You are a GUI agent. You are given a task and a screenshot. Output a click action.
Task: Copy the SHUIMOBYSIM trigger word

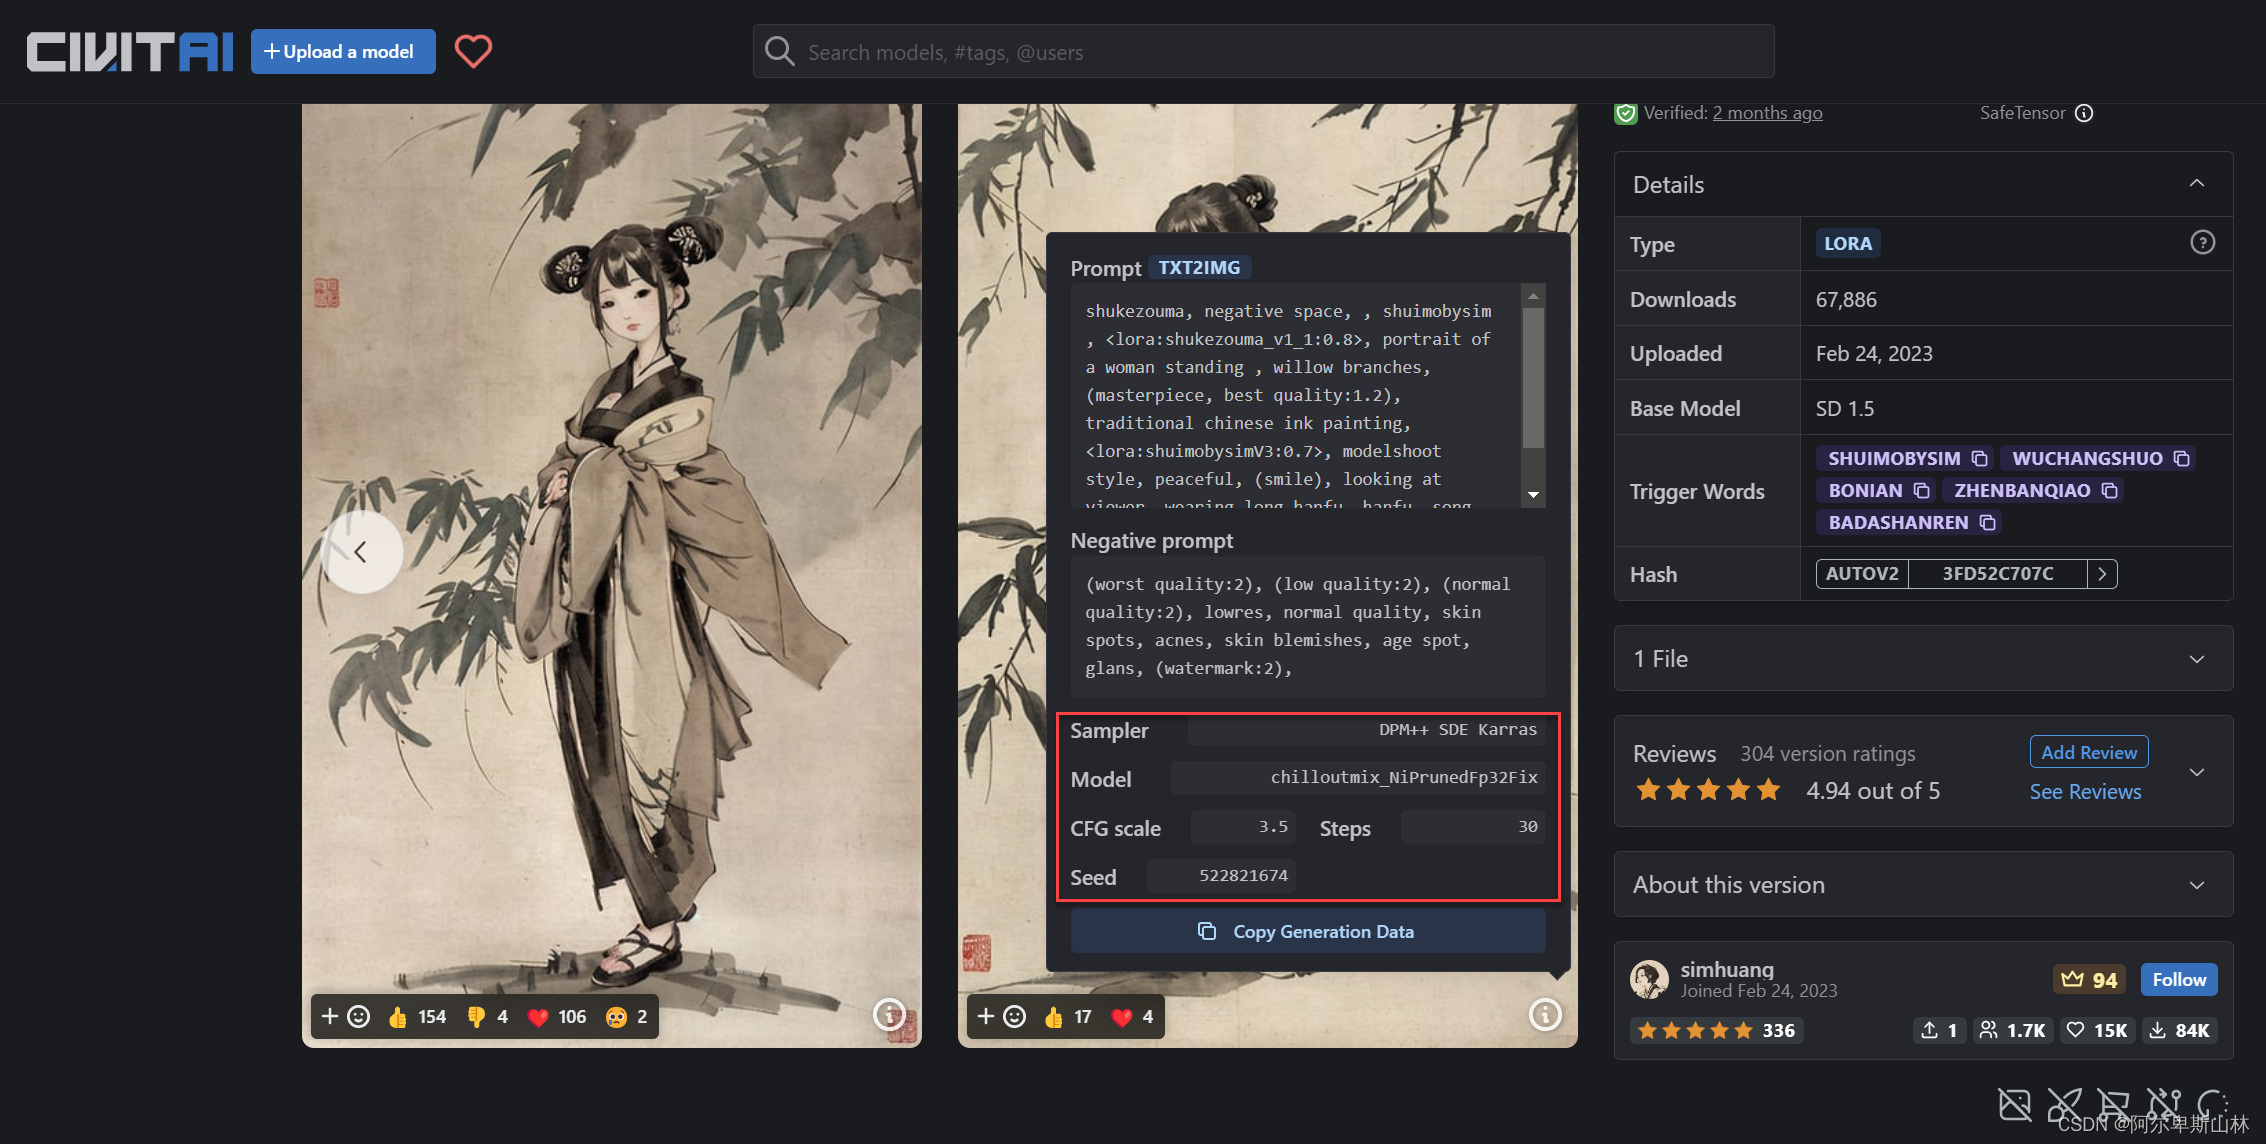click(1979, 458)
